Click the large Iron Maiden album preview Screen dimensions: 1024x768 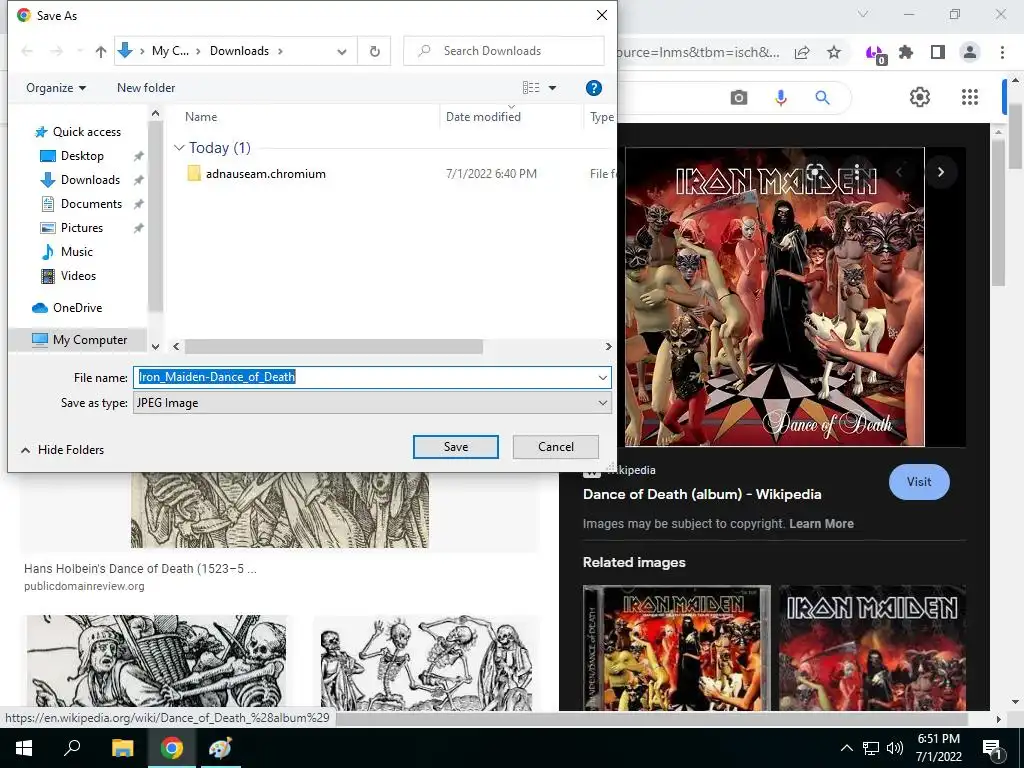(775, 297)
